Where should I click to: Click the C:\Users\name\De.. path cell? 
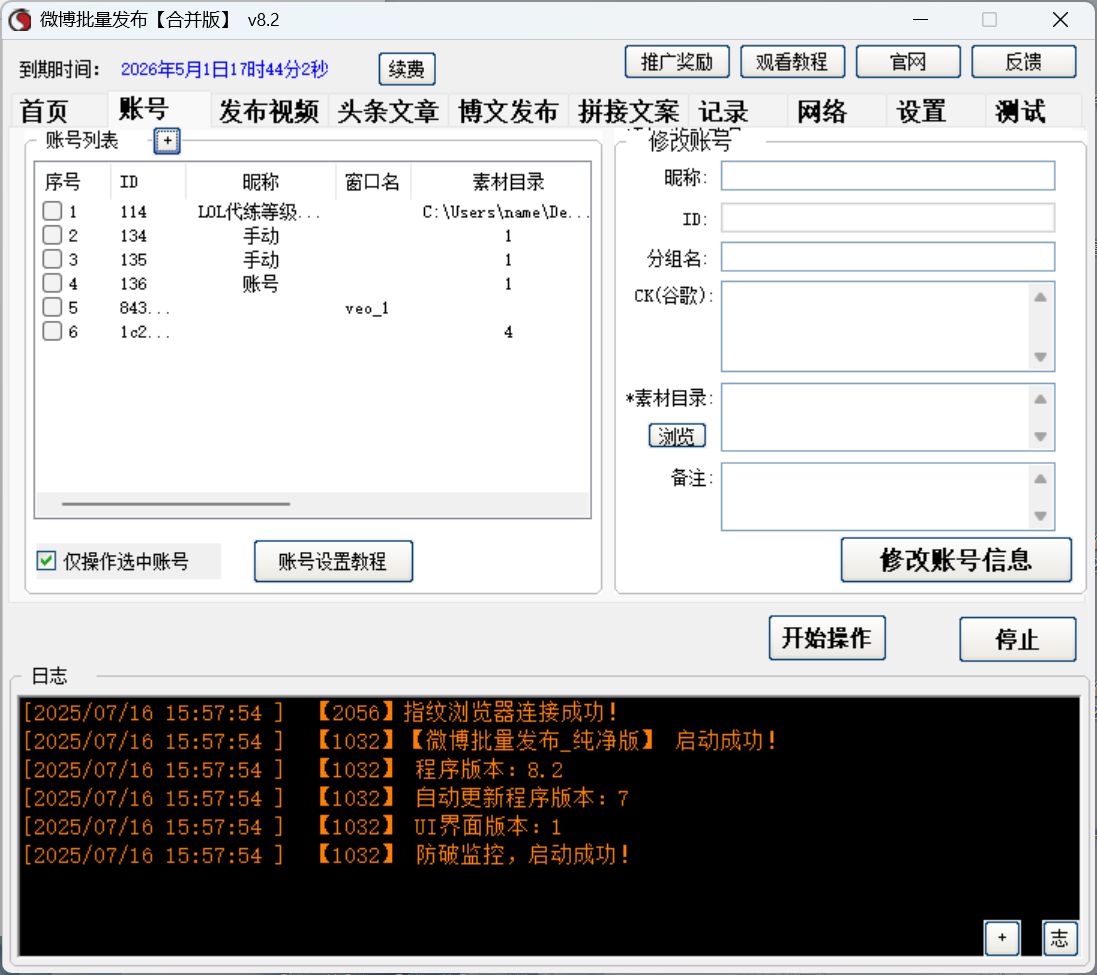(x=505, y=212)
